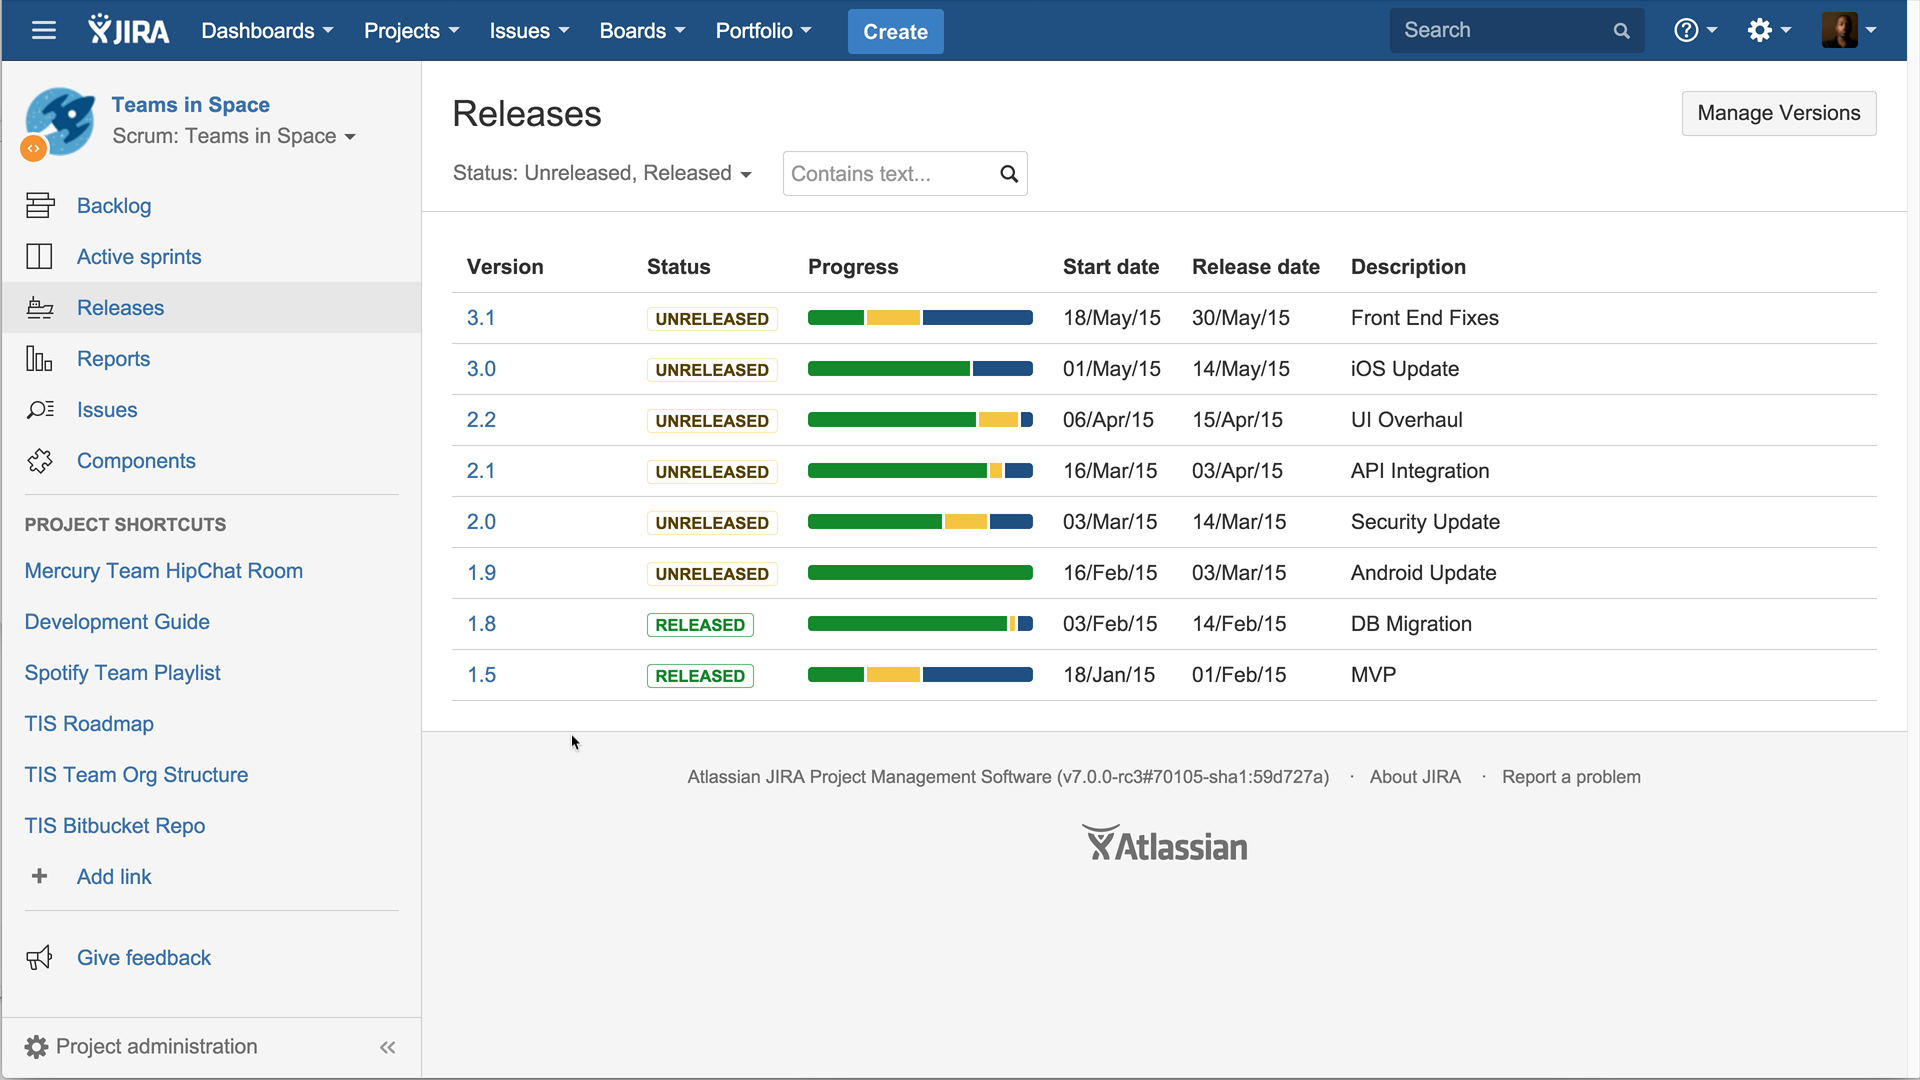This screenshot has width=1920, height=1080.
Task: Open the Portfolio menu
Action: [x=763, y=31]
